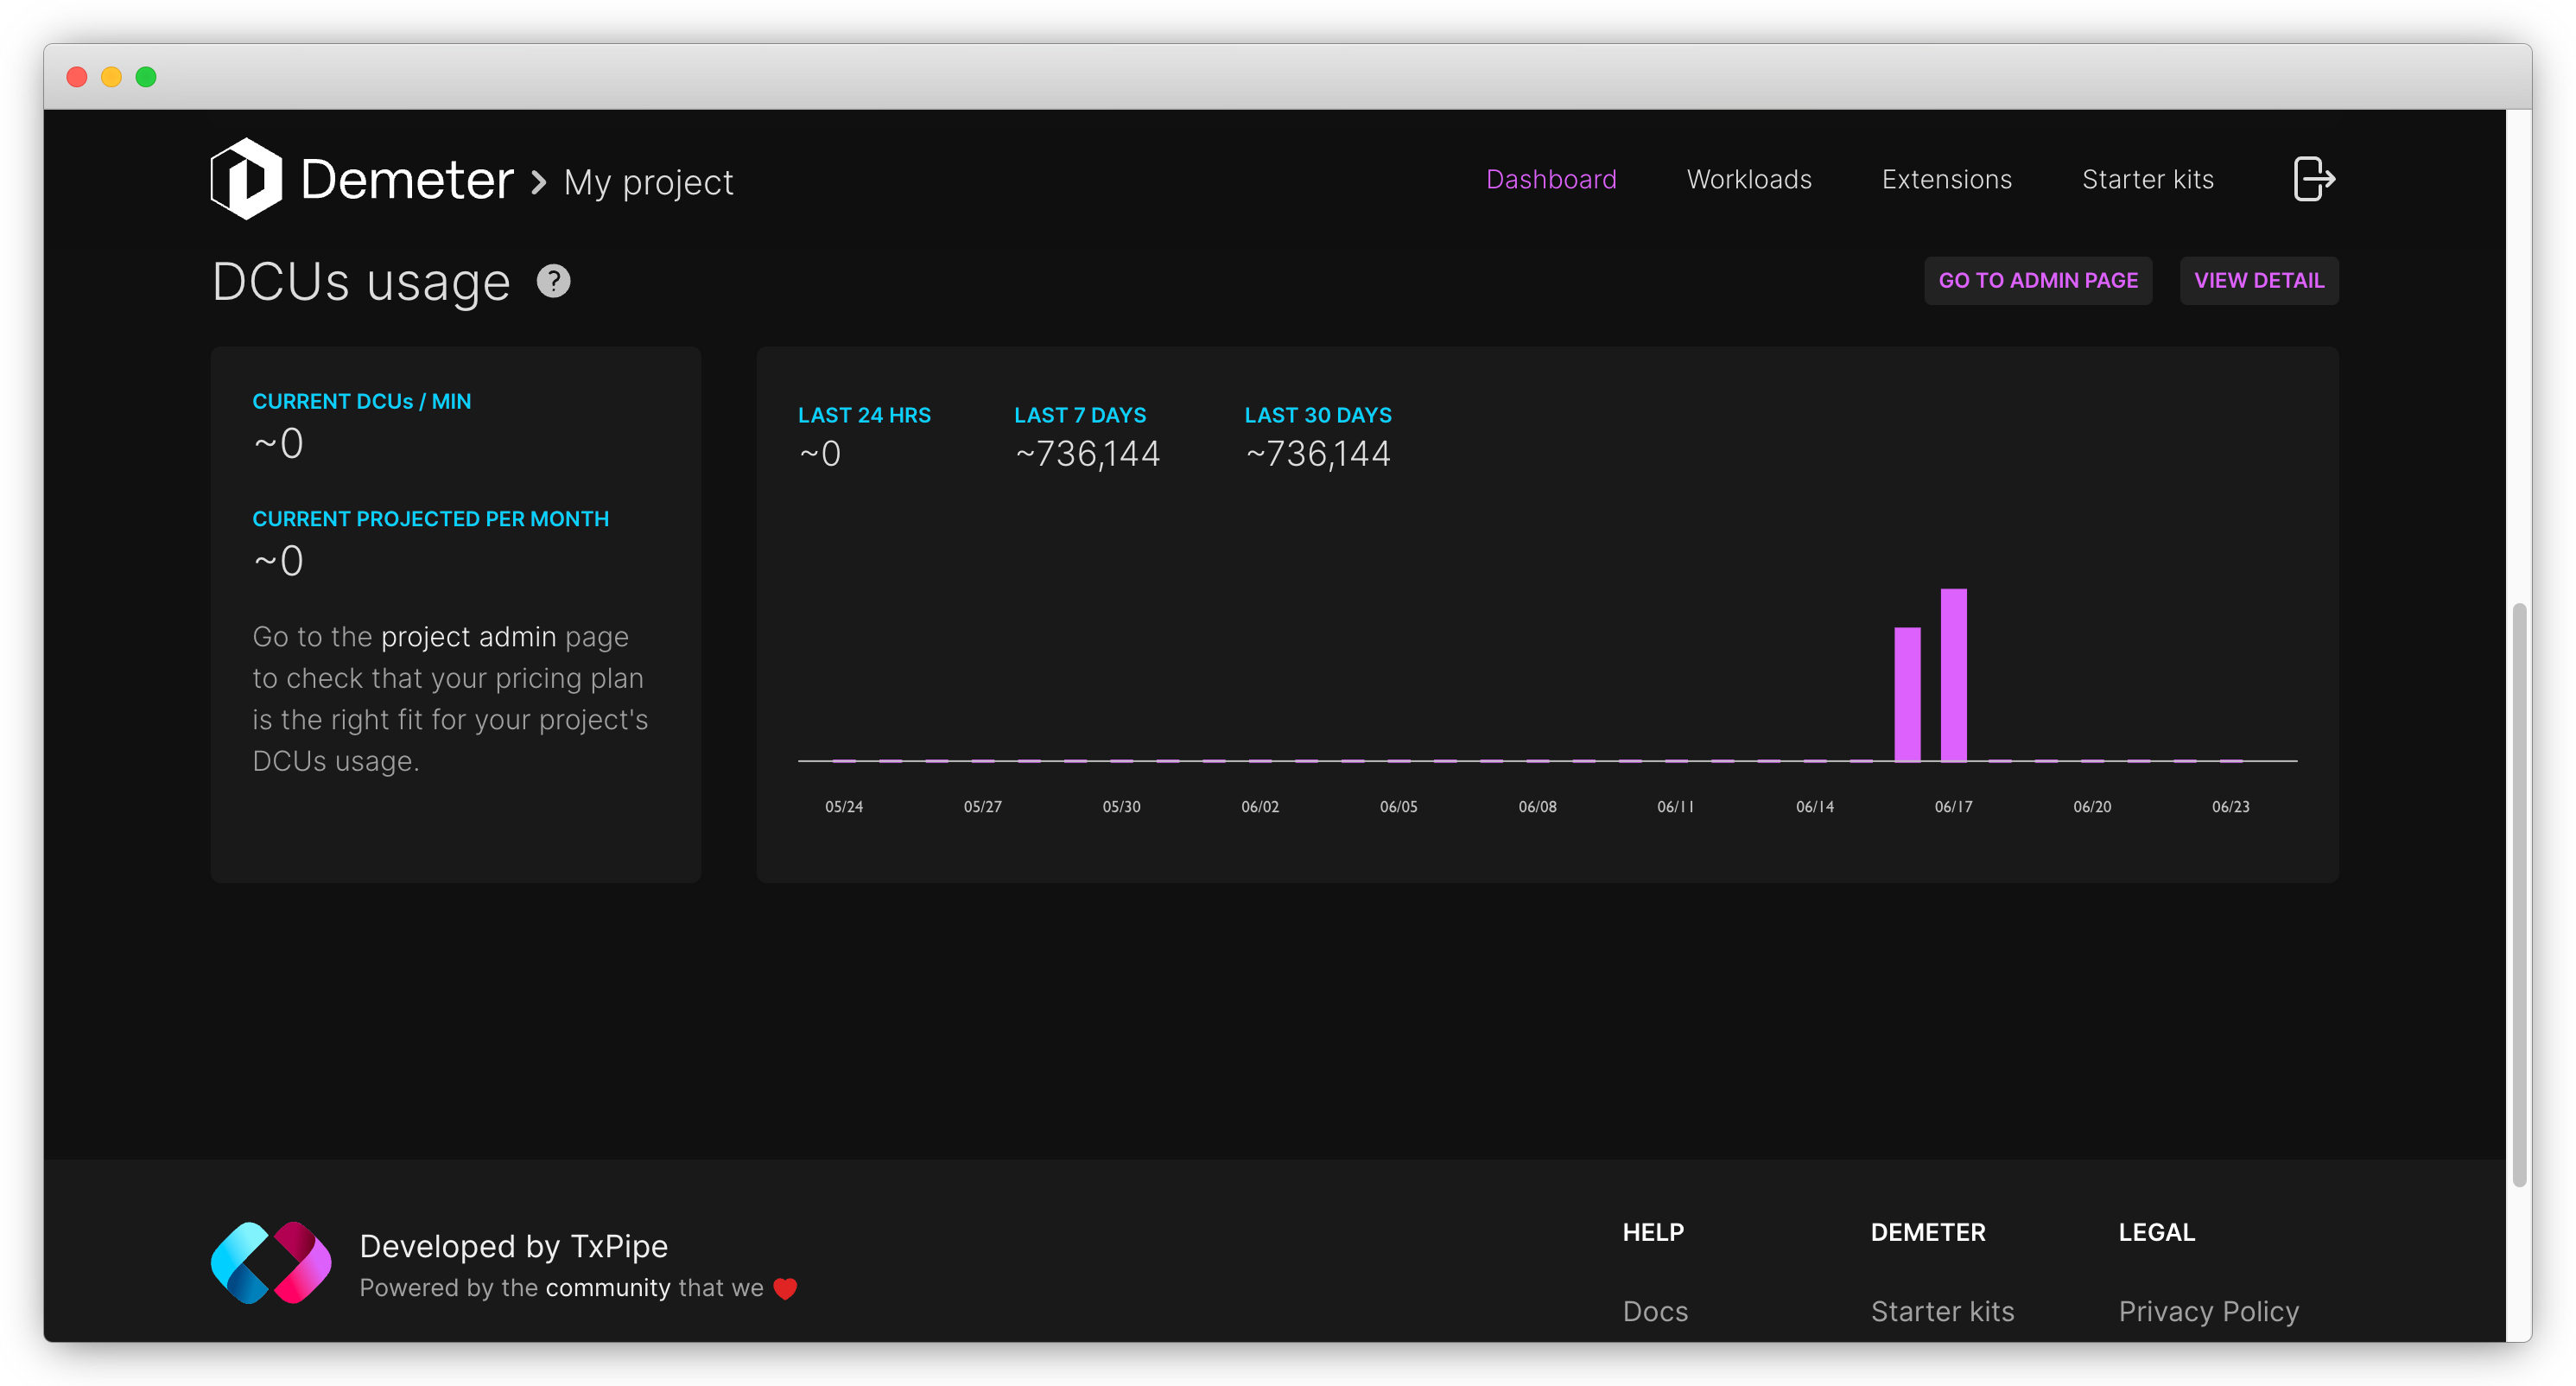This screenshot has height=1386, width=2576.
Task: Click the red heart icon in footer
Action: (785, 1288)
